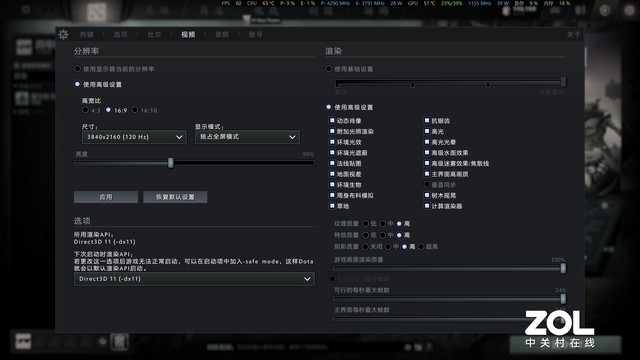Click the 选项 section heading above 所用渲染API

pos(82,221)
